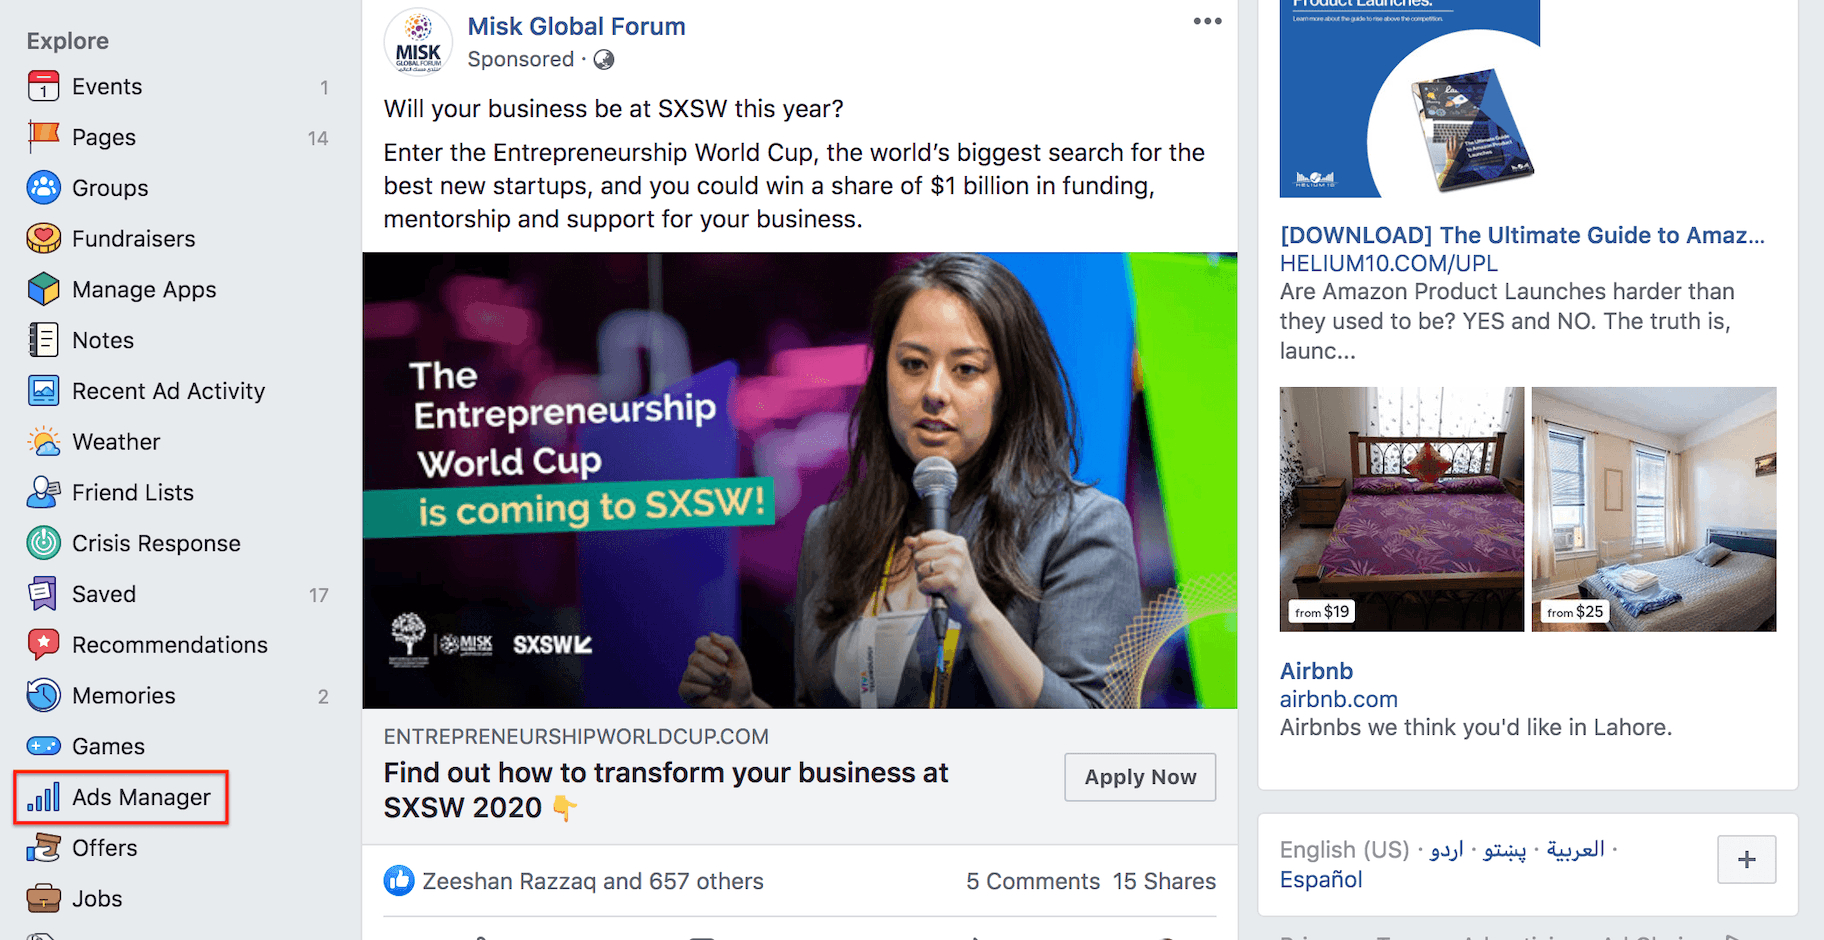Open the Weather sun icon
This screenshot has width=1824, height=940.
click(x=43, y=441)
